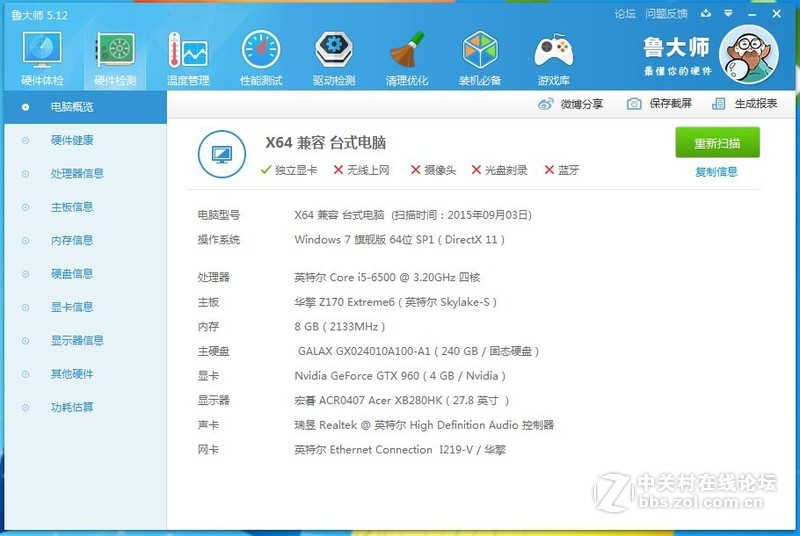Select 电脑概览 in the sidebar
Screen dimensions: 800x536
[x=85, y=107]
